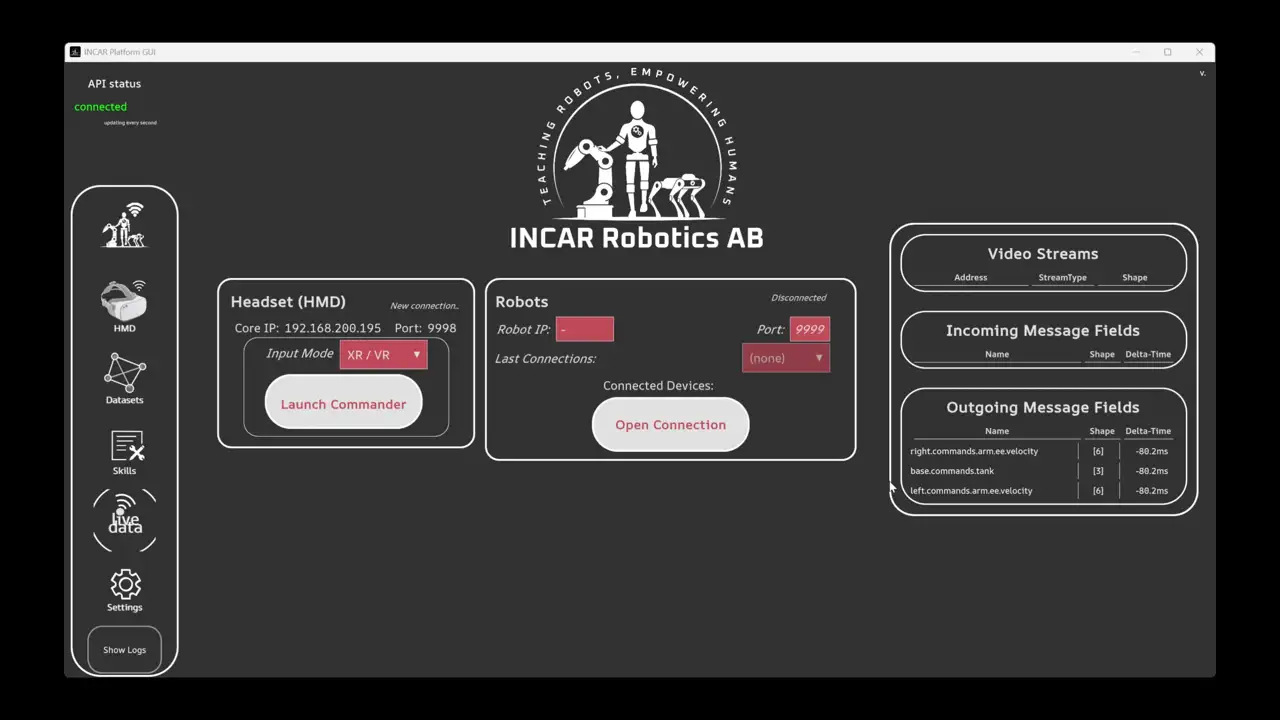Select the left.commands.arm.ee.velocity row

[1041, 491]
